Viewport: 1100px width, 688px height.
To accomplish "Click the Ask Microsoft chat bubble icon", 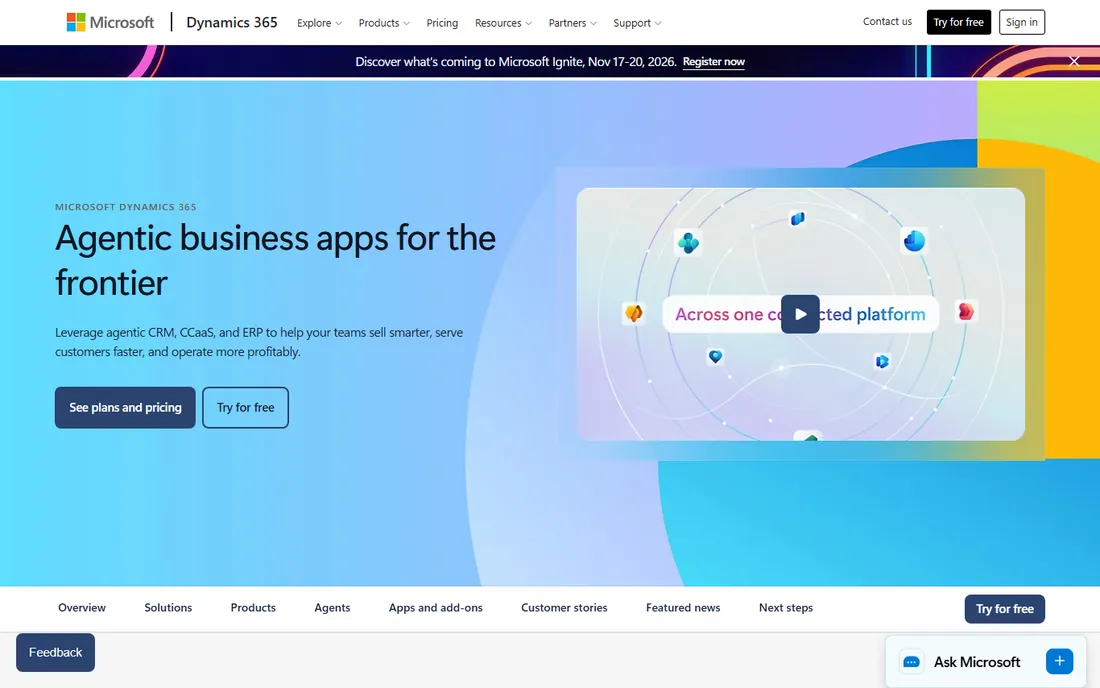I will pos(911,662).
